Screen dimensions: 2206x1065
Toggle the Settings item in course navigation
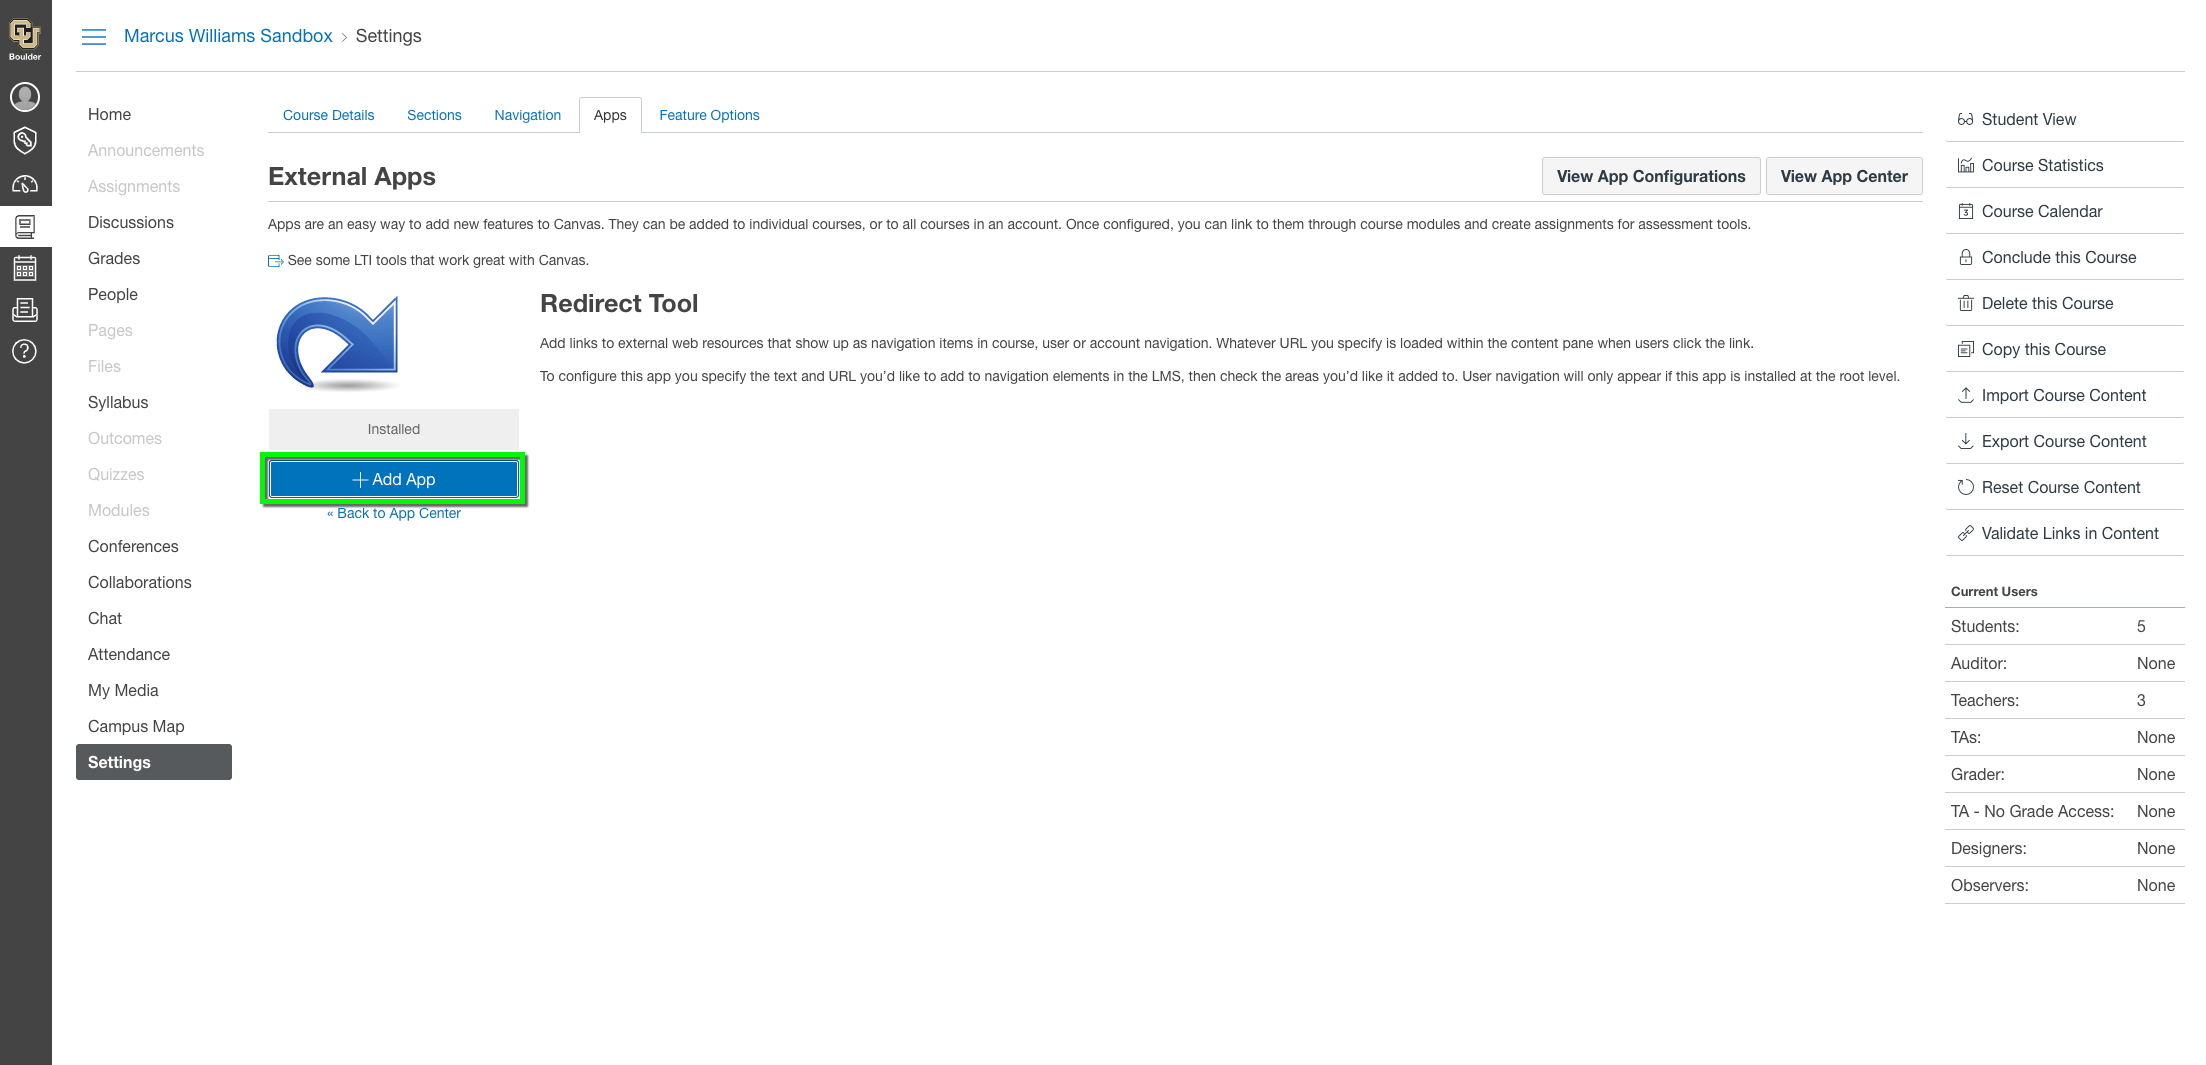tap(118, 762)
